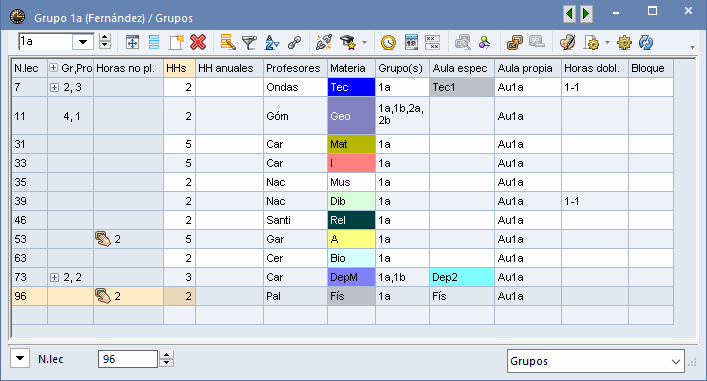Click the orange overlapping windows icon
Viewport: 707px width, 381px height.
click(x=514, y=42)
